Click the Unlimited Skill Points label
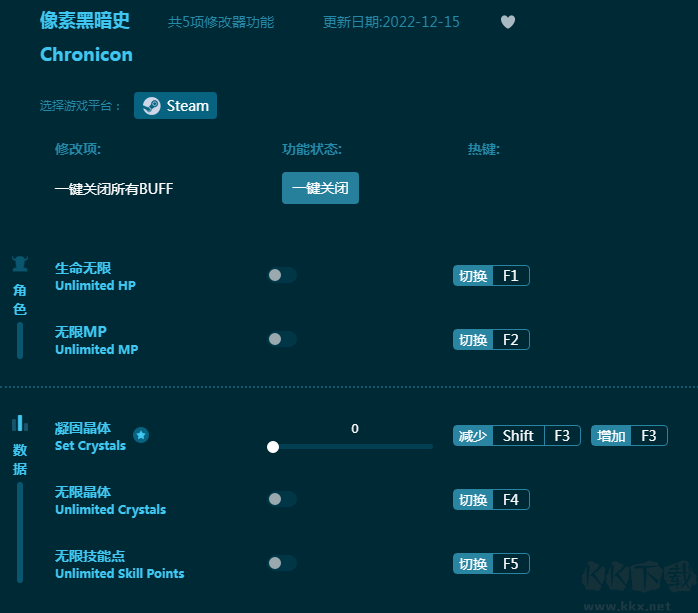This screenshot has height=613, width=698. 119,574
